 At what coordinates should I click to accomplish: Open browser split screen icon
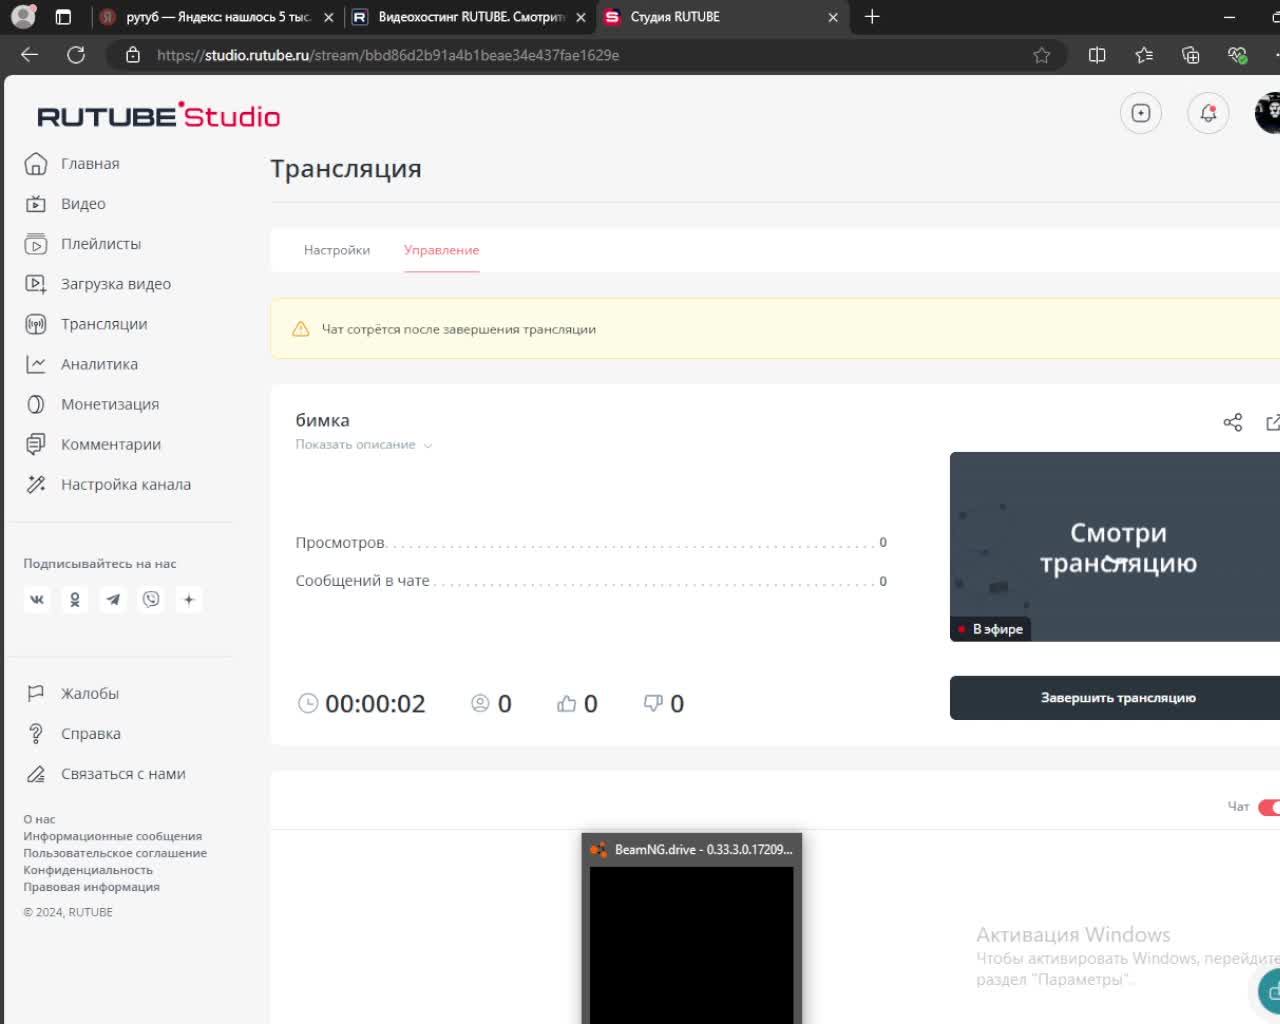[1097, 55]
